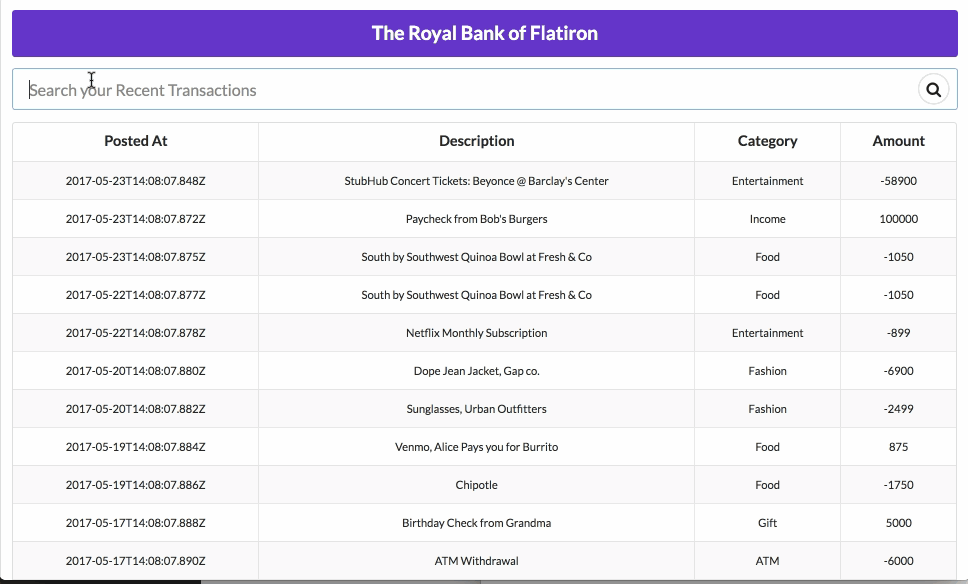Click the Chipotle transaction description

pyautogui.click(x=476, y=485)
